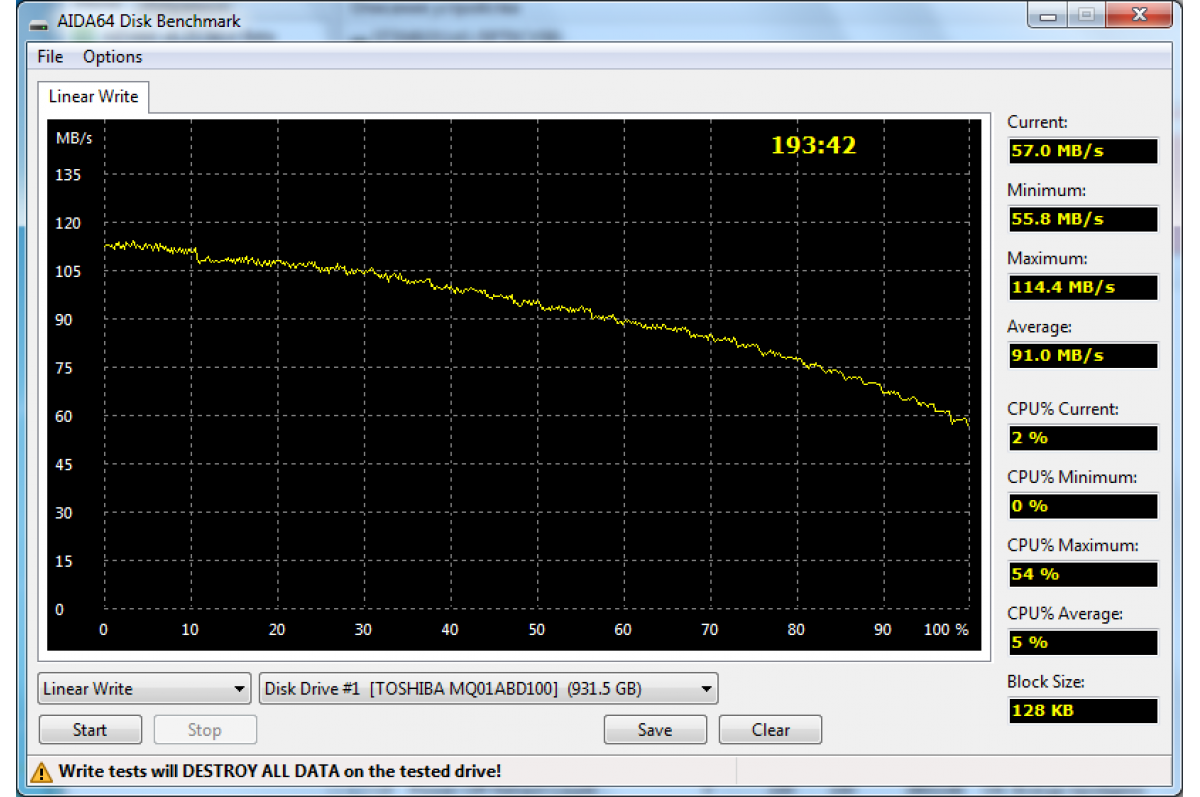This screenshot has width=1200, height=797.
Task: Click the Block Size value 128 KB
Action: (1082, 711)
